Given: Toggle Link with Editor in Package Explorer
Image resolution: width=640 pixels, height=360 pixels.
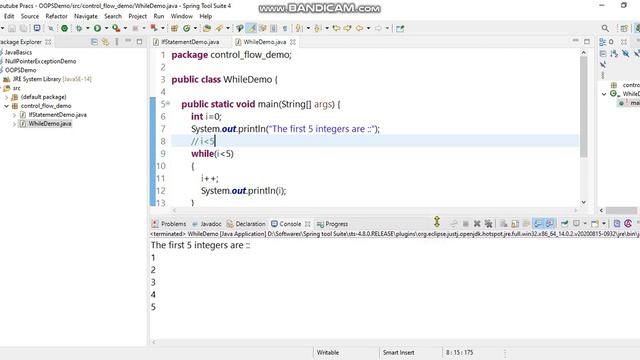Looking at the screenshot, I should coord(106,42).
